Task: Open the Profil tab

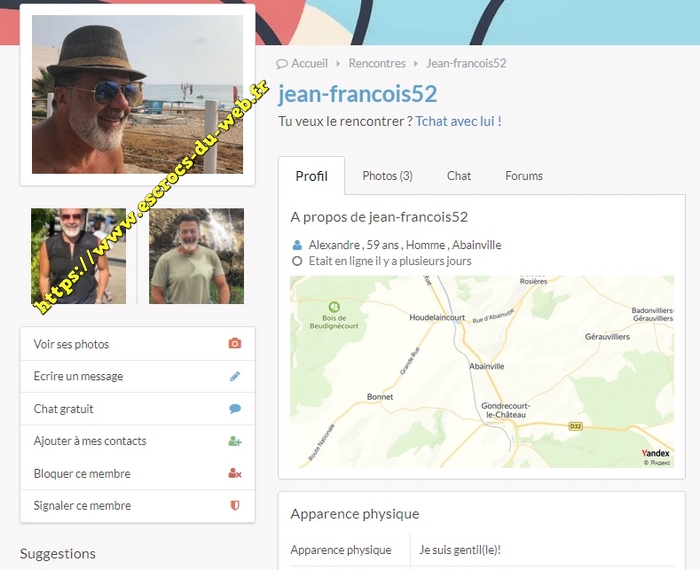Action: pyautogui.click(x=311, y=176)
